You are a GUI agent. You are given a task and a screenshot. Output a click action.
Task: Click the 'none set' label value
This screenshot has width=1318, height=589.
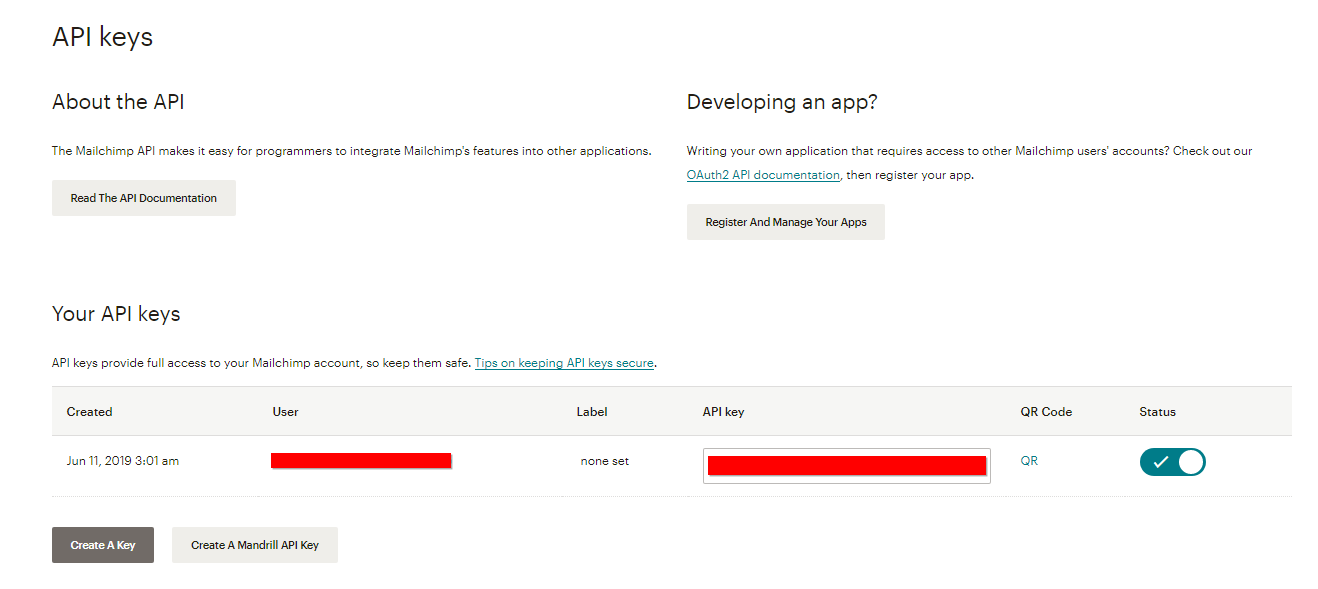(605, 461)
